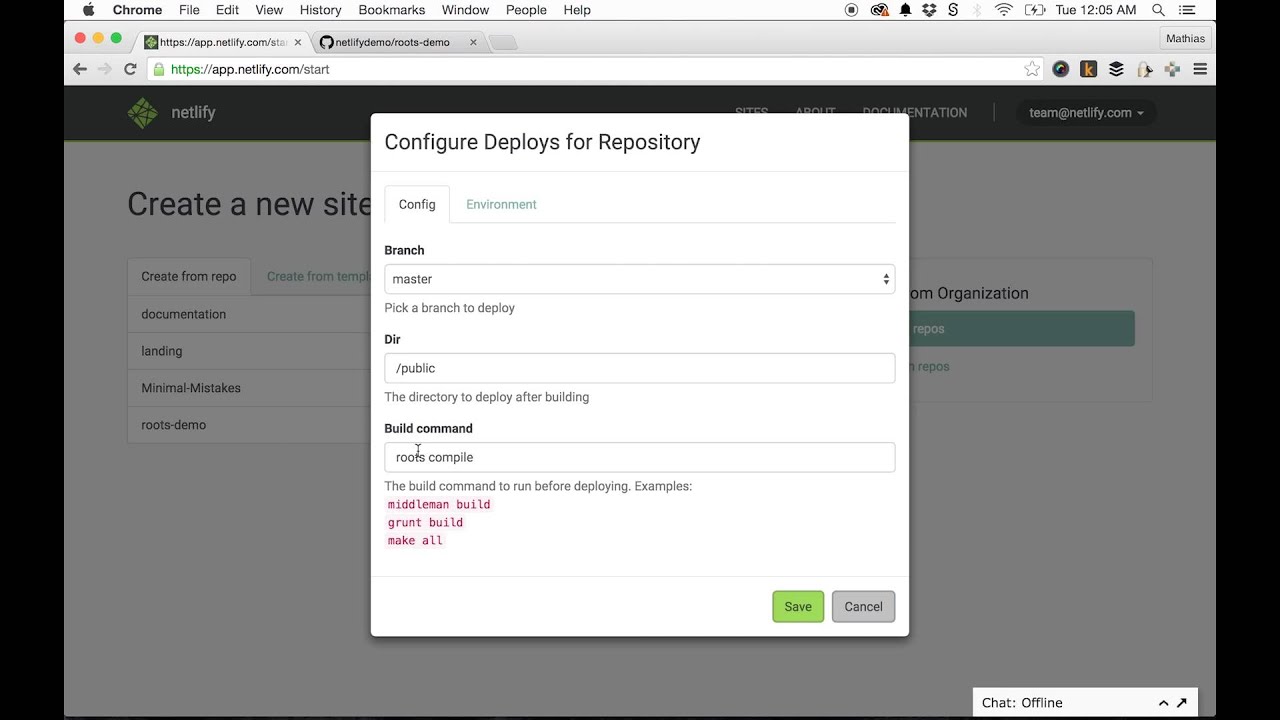Click the browser forward arrow
This screenshot has width=1280, height=720.
click(x=105, y=69)
